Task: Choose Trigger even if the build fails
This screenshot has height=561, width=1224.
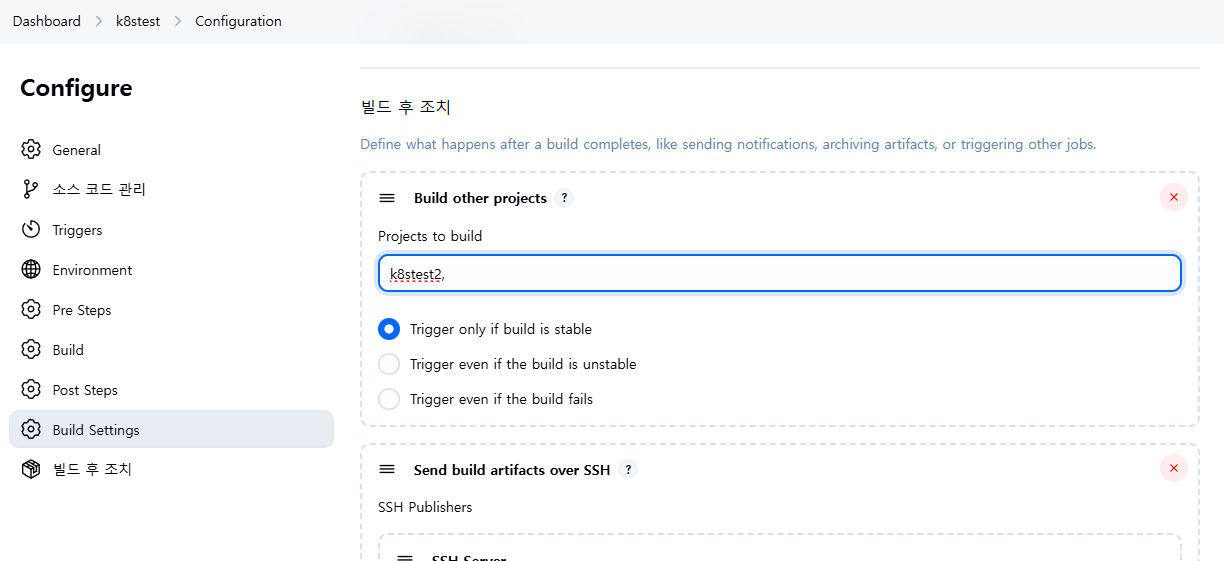Action: [389, 399]
